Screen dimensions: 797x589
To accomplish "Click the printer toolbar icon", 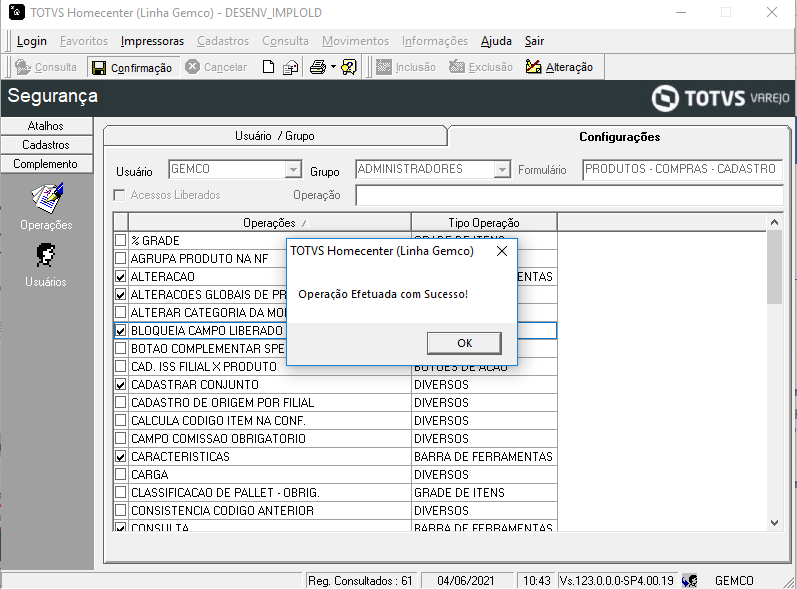I will 318,67.
